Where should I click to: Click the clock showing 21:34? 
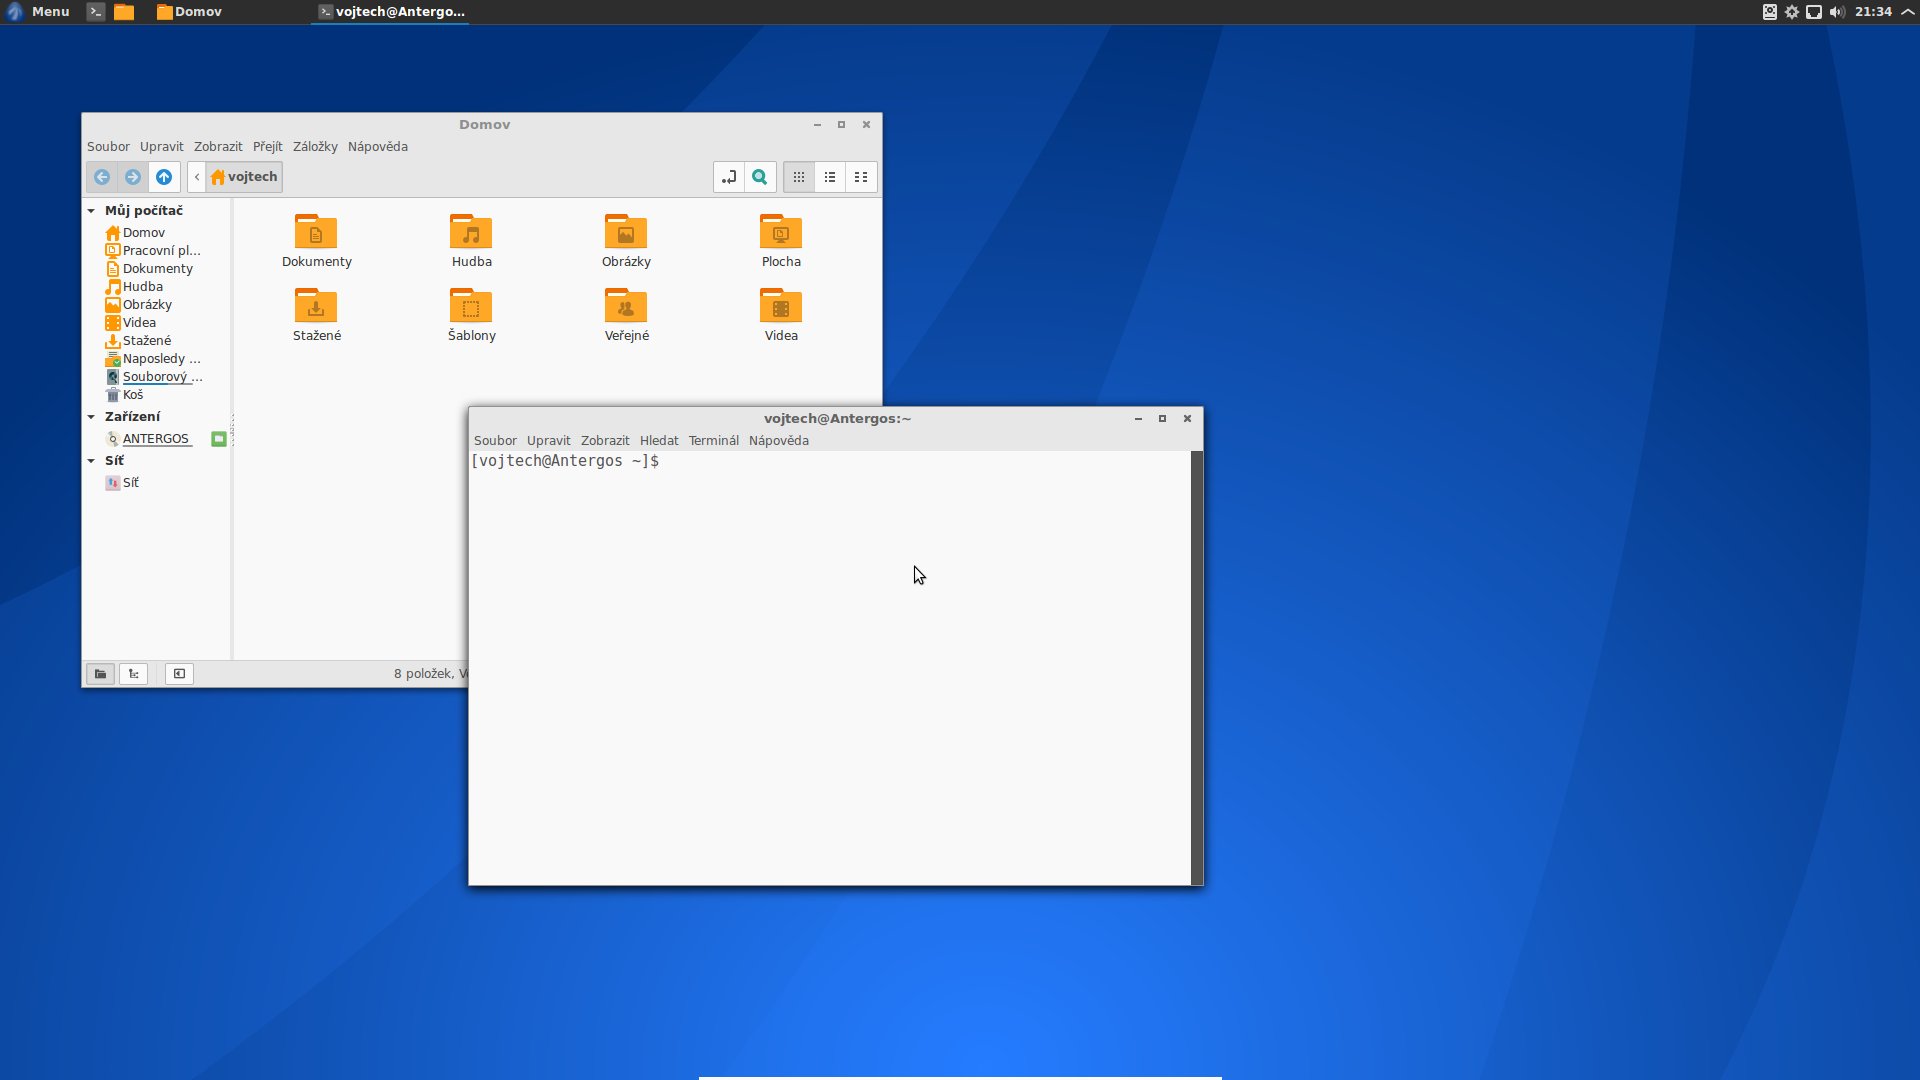click(1873, 12)
